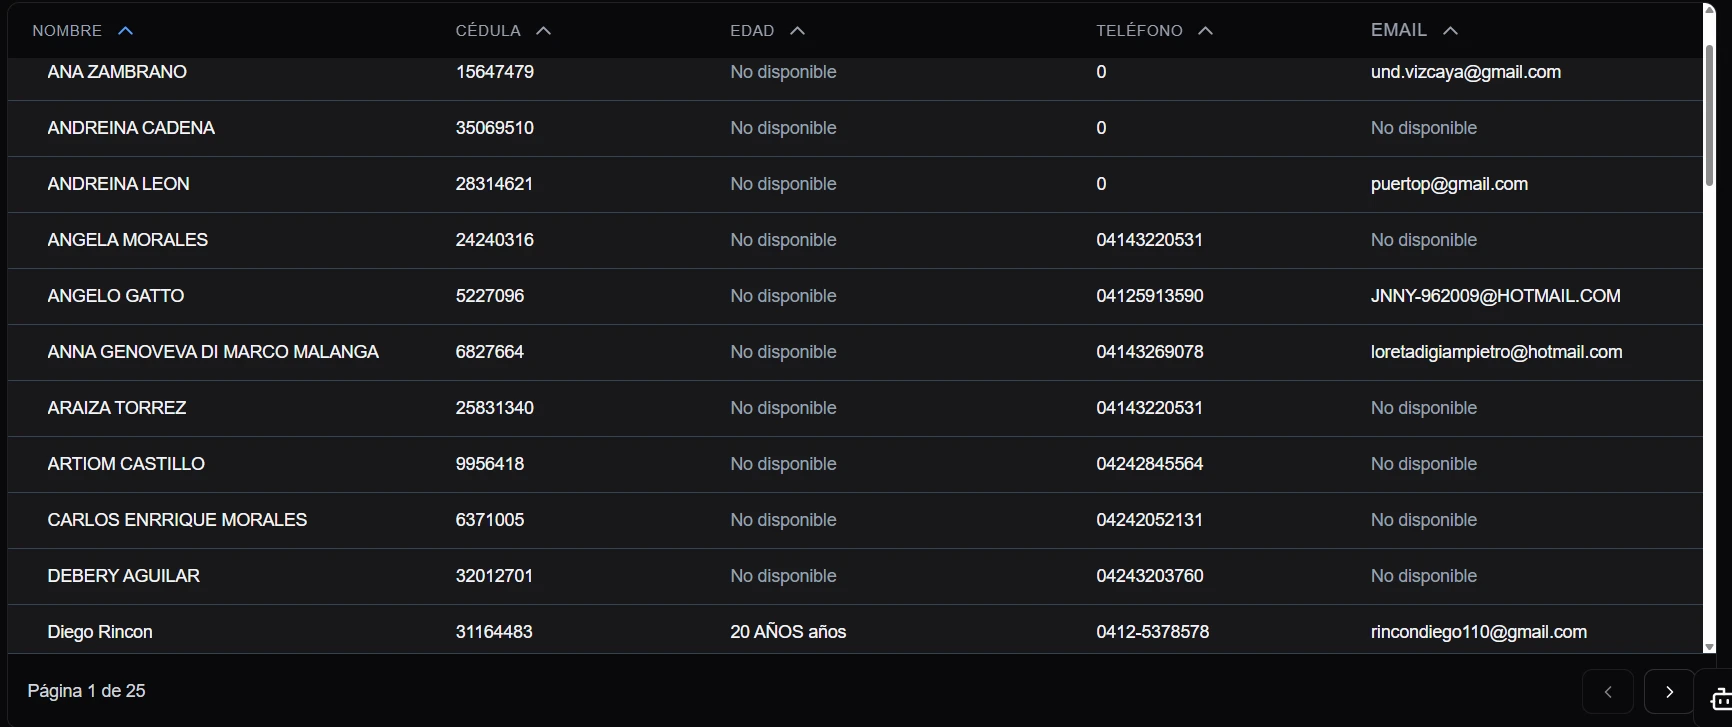Image resolution: width=1732 pixels, height=727 pixels.
Task: Click the sort arrow beside EDAD
Action: [797, 31]
